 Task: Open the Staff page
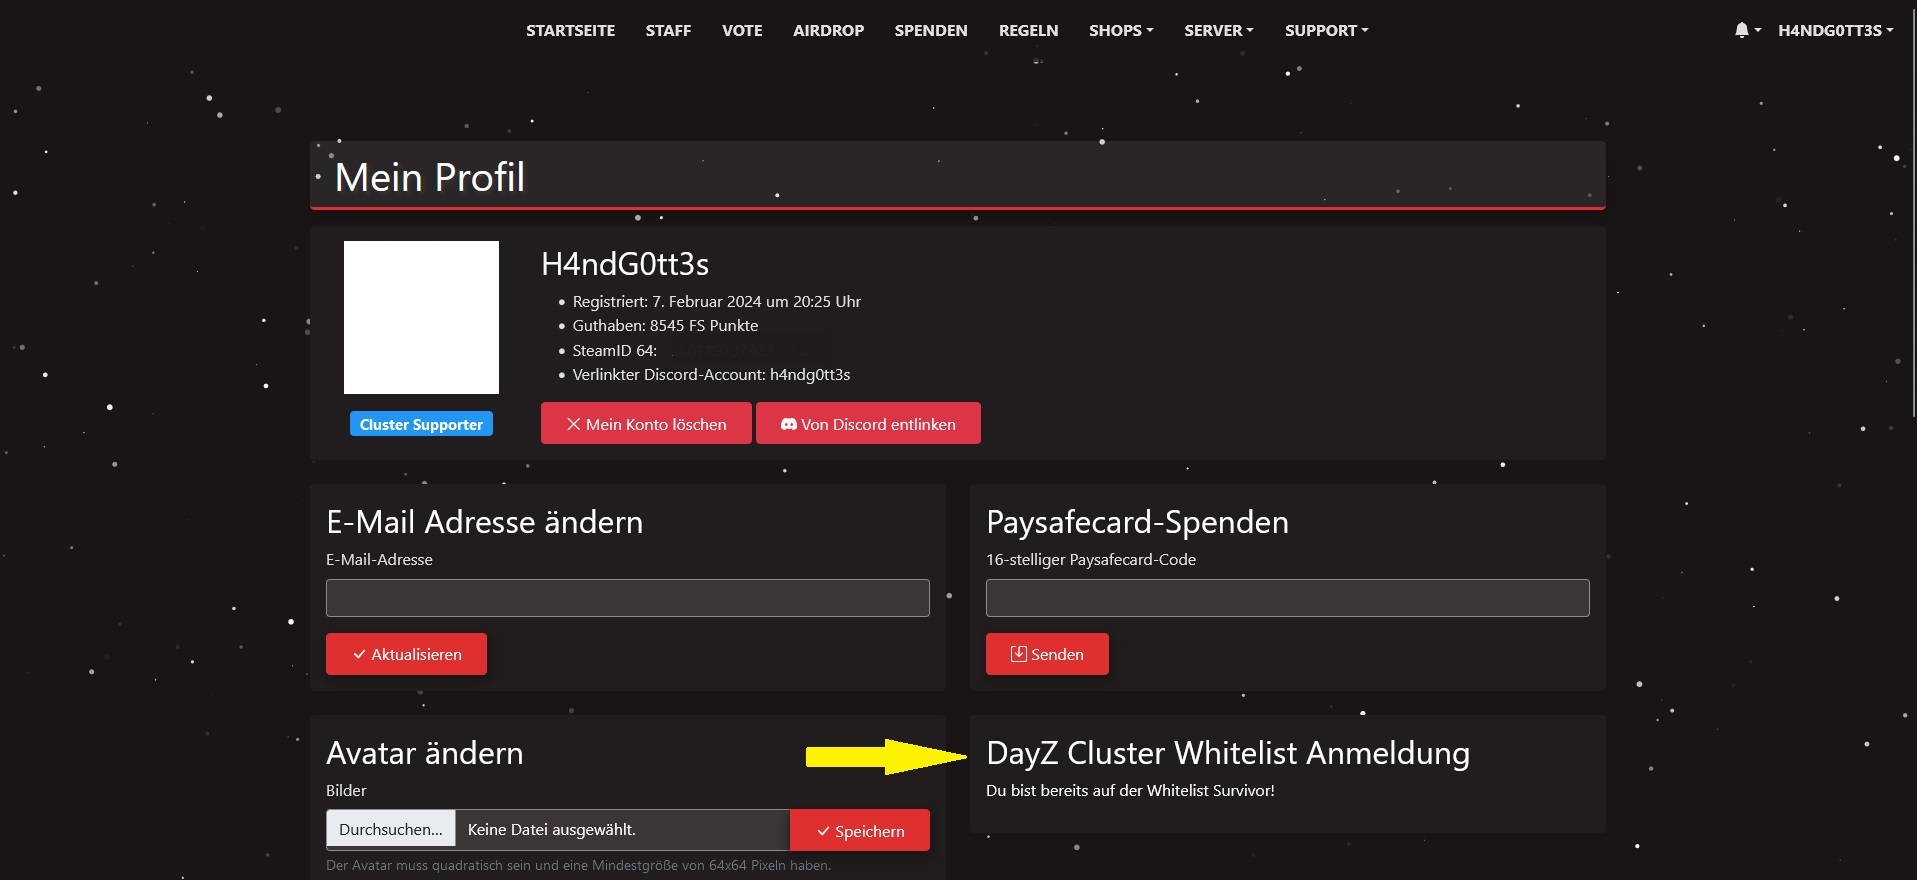pos(668,30)
